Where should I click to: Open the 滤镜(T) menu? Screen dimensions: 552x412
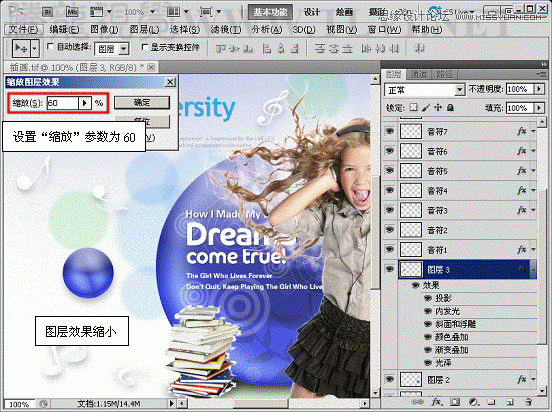(226, 30)
